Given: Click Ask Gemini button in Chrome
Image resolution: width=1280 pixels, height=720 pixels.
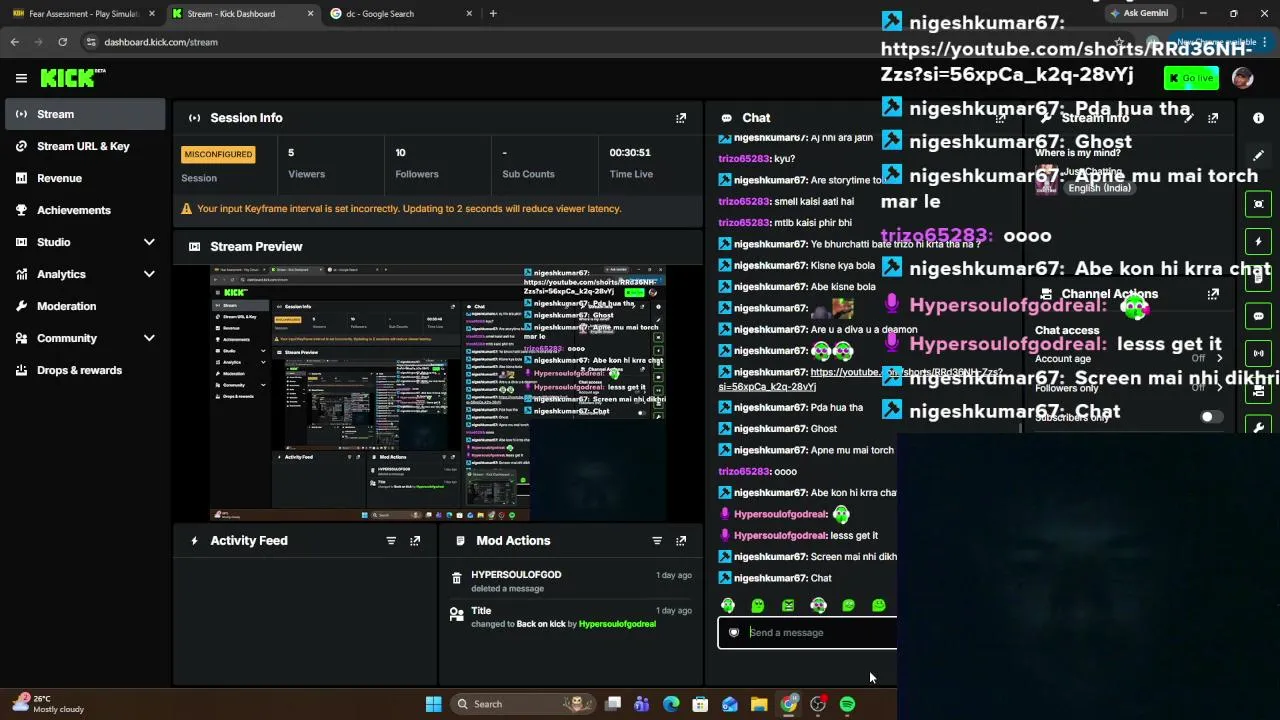Looking at the screenshot, I should [x=1138, y=14].
